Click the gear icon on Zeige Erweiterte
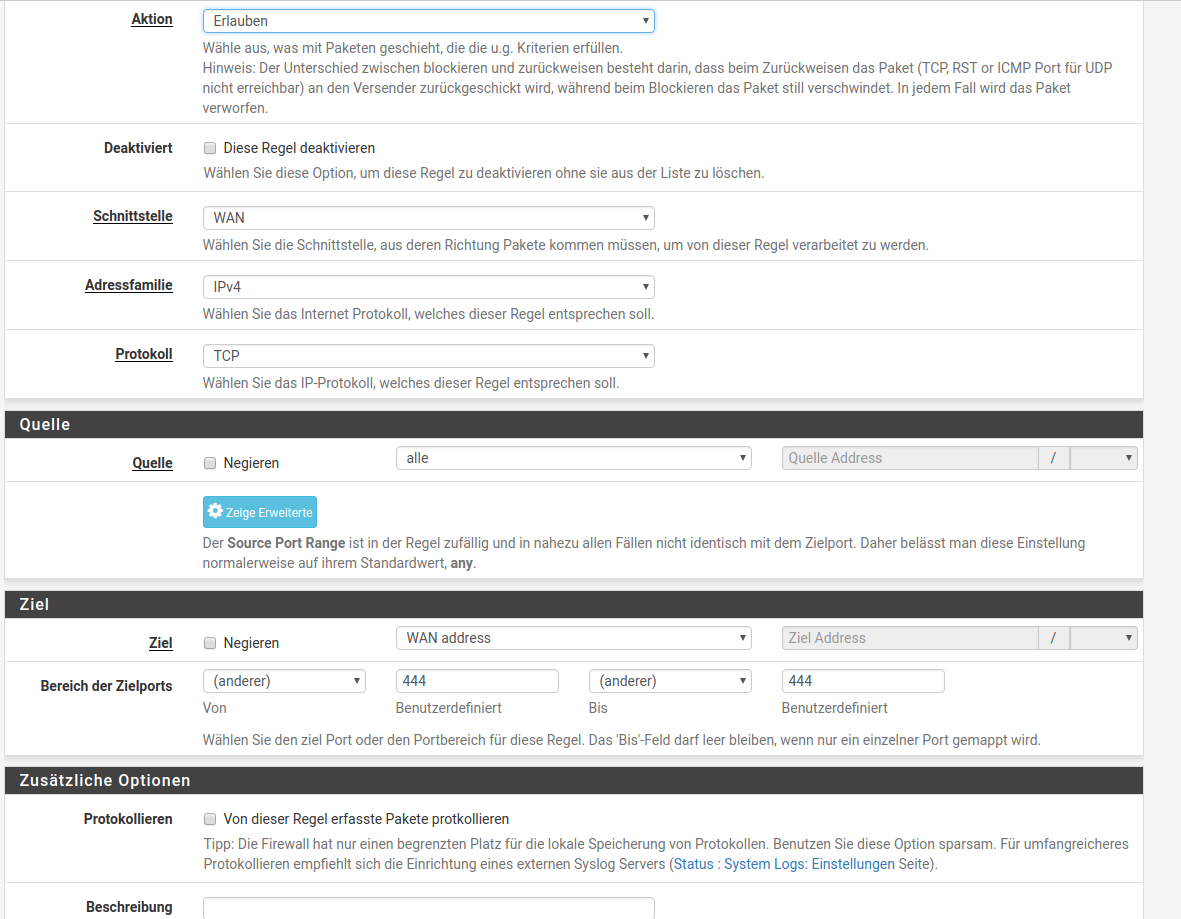 [215, 511]
